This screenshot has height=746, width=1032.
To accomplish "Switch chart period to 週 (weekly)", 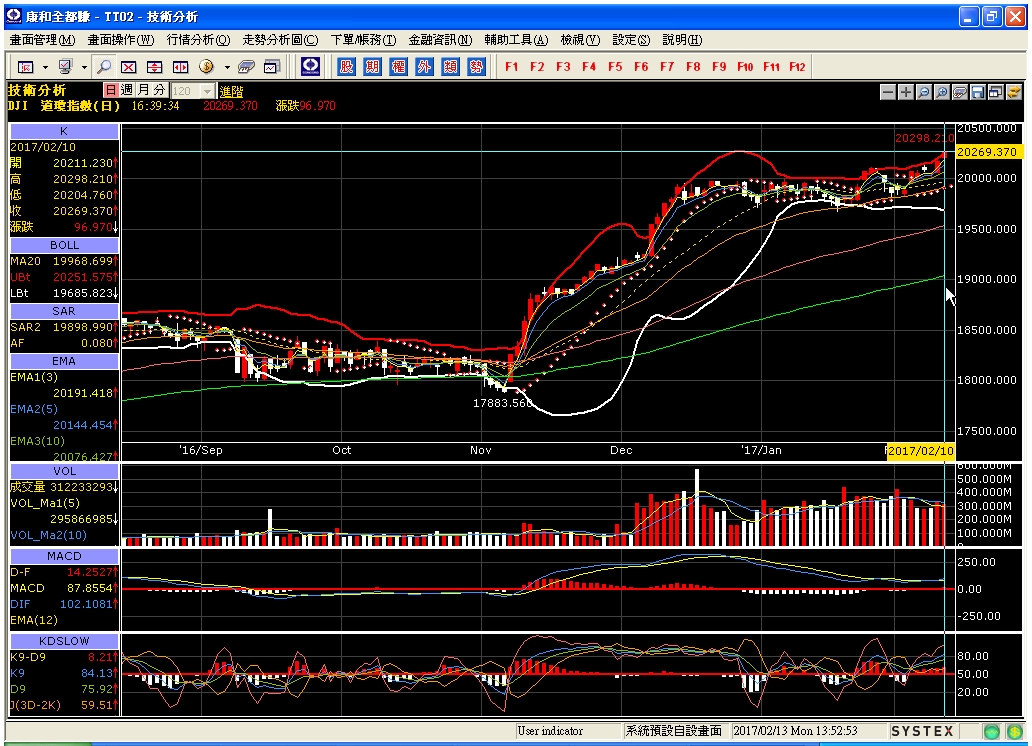I will [127, 90].
